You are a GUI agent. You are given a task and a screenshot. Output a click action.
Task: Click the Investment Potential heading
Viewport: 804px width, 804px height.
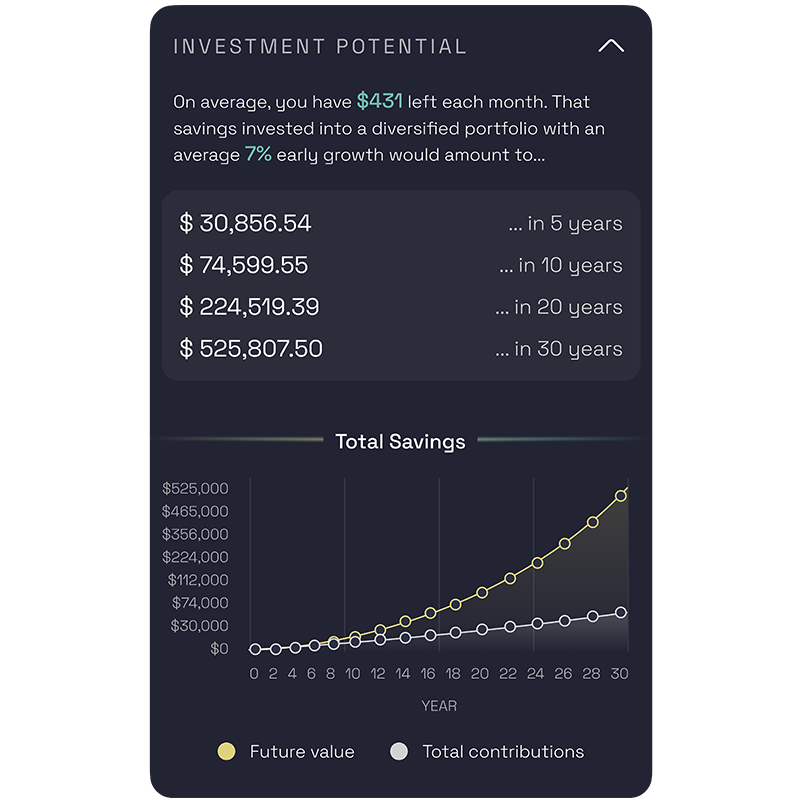pos(320,47)
